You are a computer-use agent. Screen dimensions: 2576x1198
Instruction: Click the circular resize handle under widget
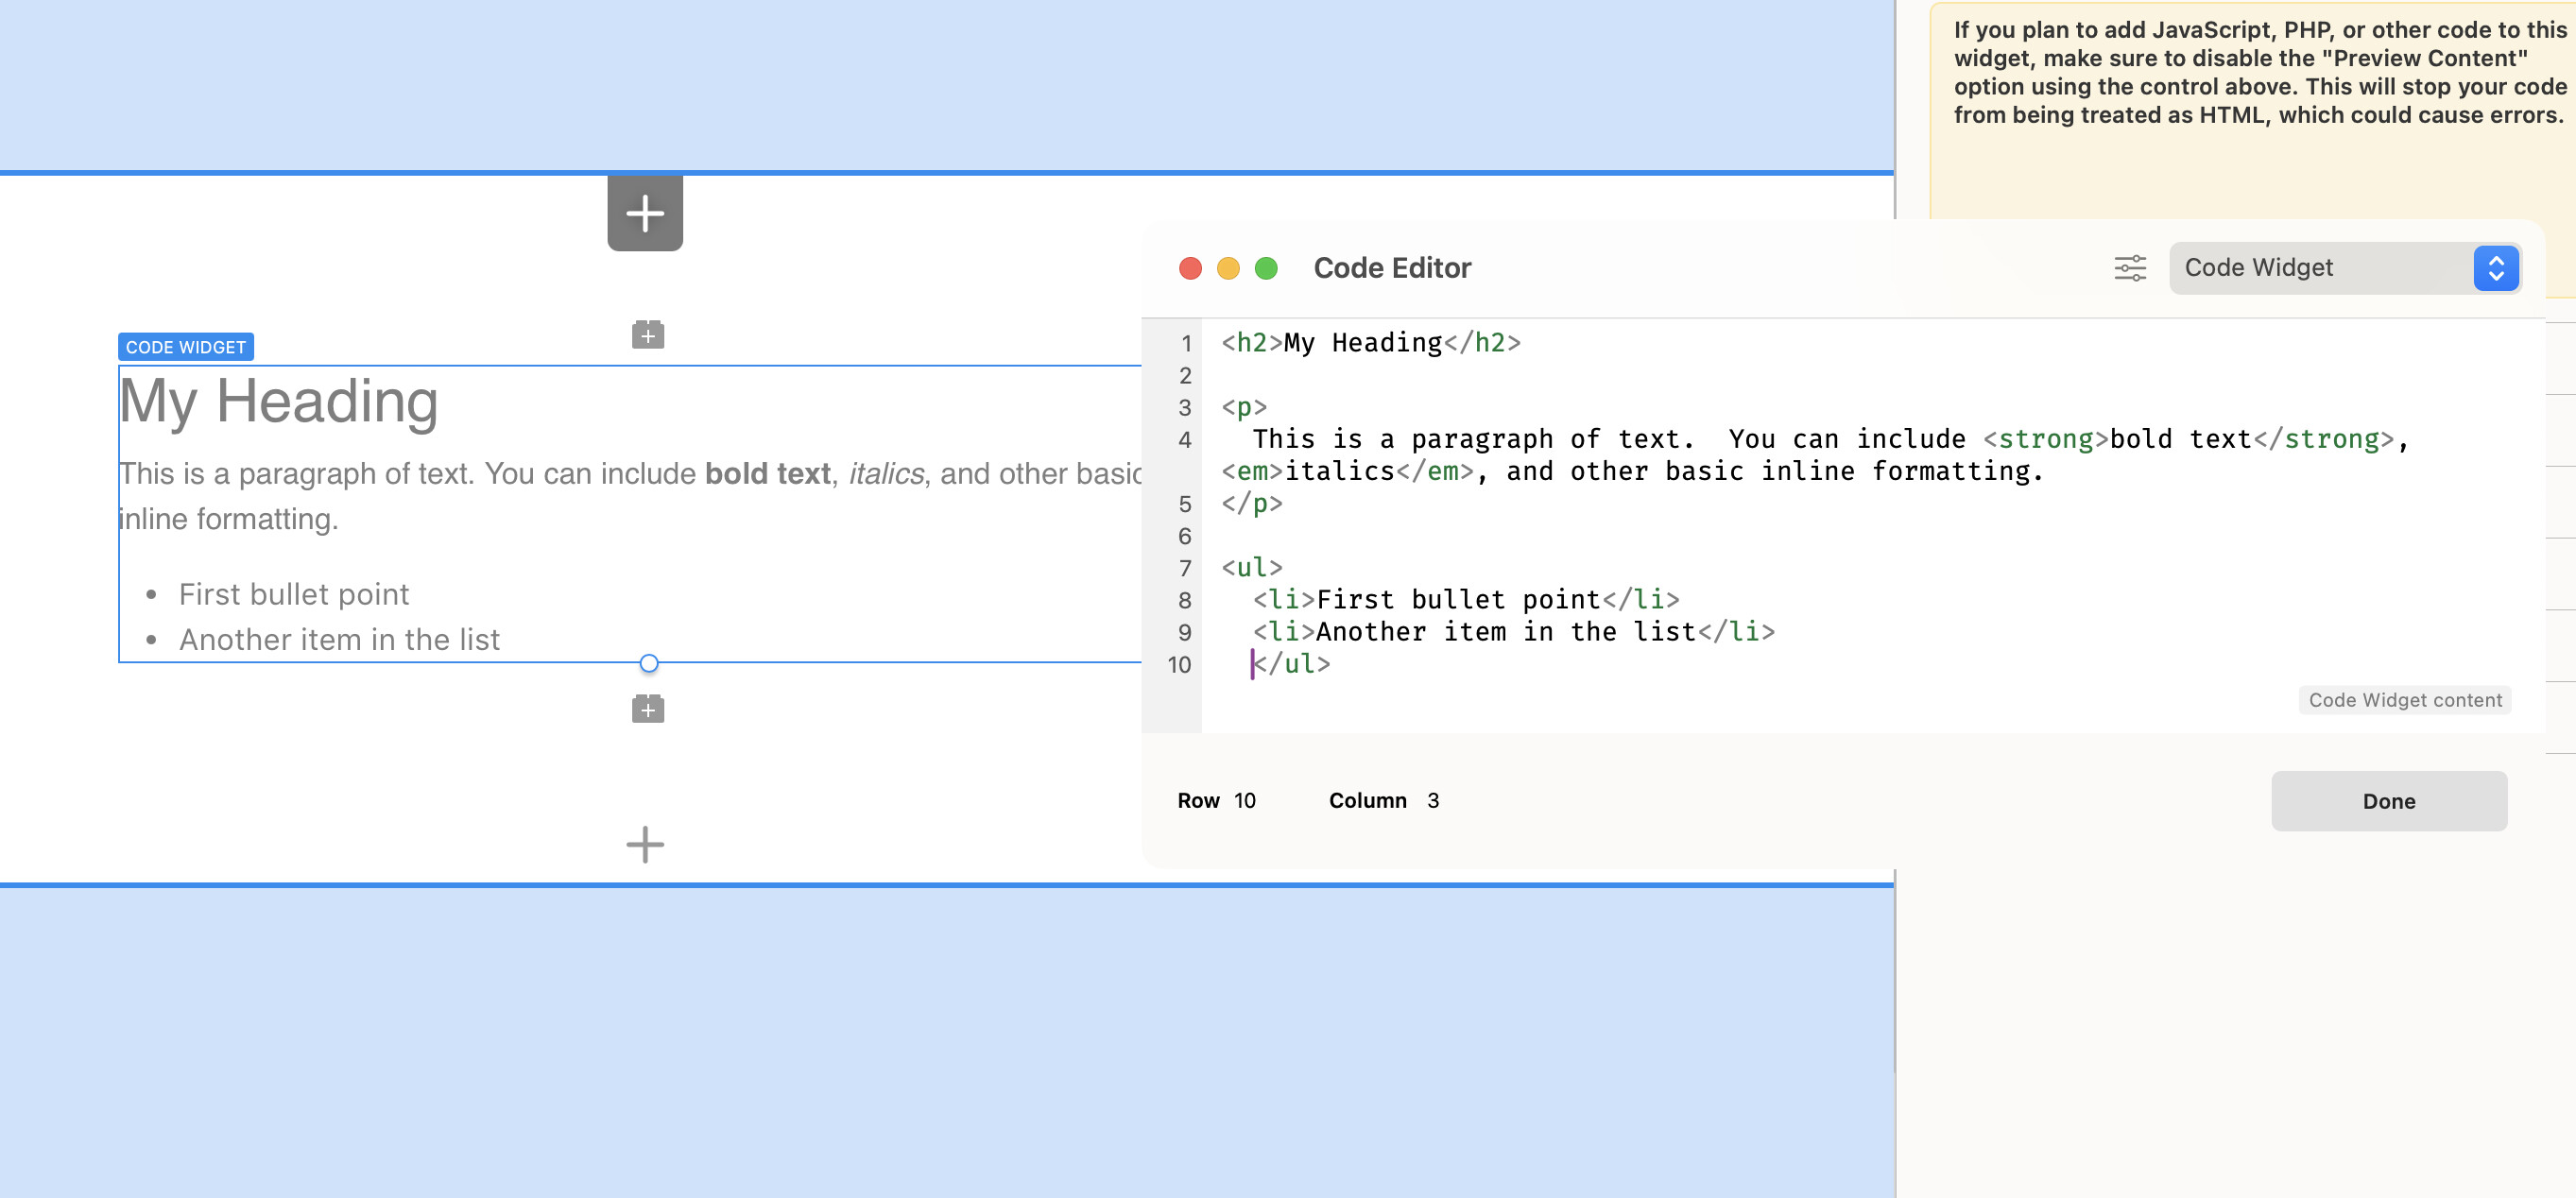(x=649, y=663)
